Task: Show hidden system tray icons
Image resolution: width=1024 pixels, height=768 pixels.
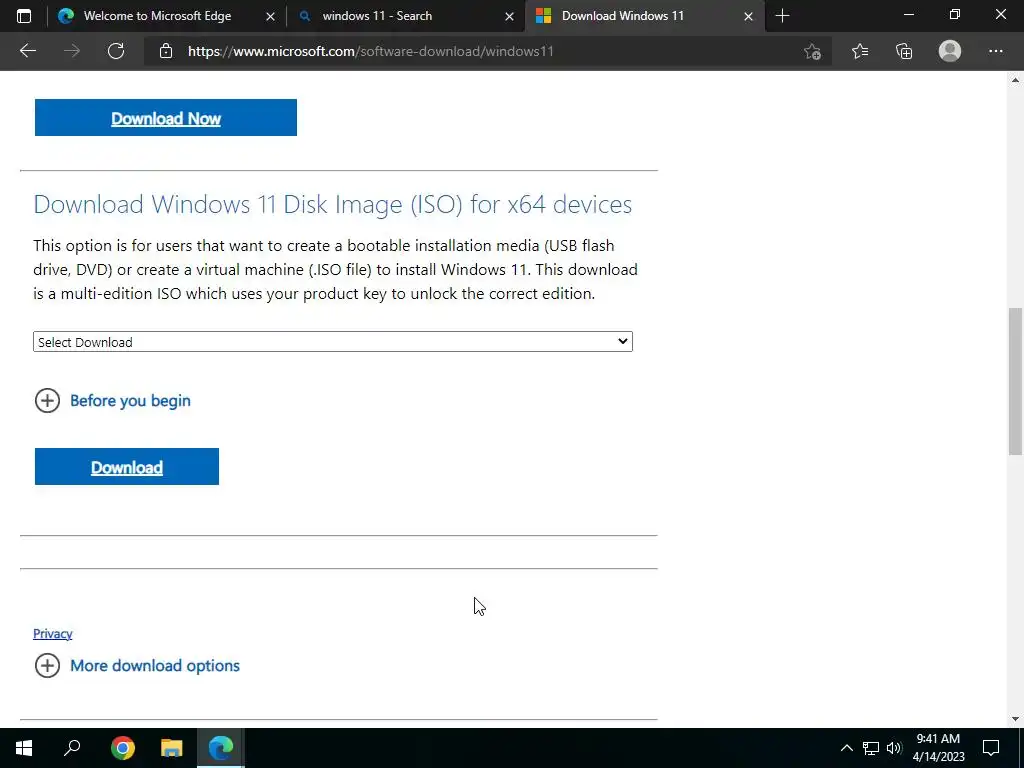Action: [x=846, y=748]
